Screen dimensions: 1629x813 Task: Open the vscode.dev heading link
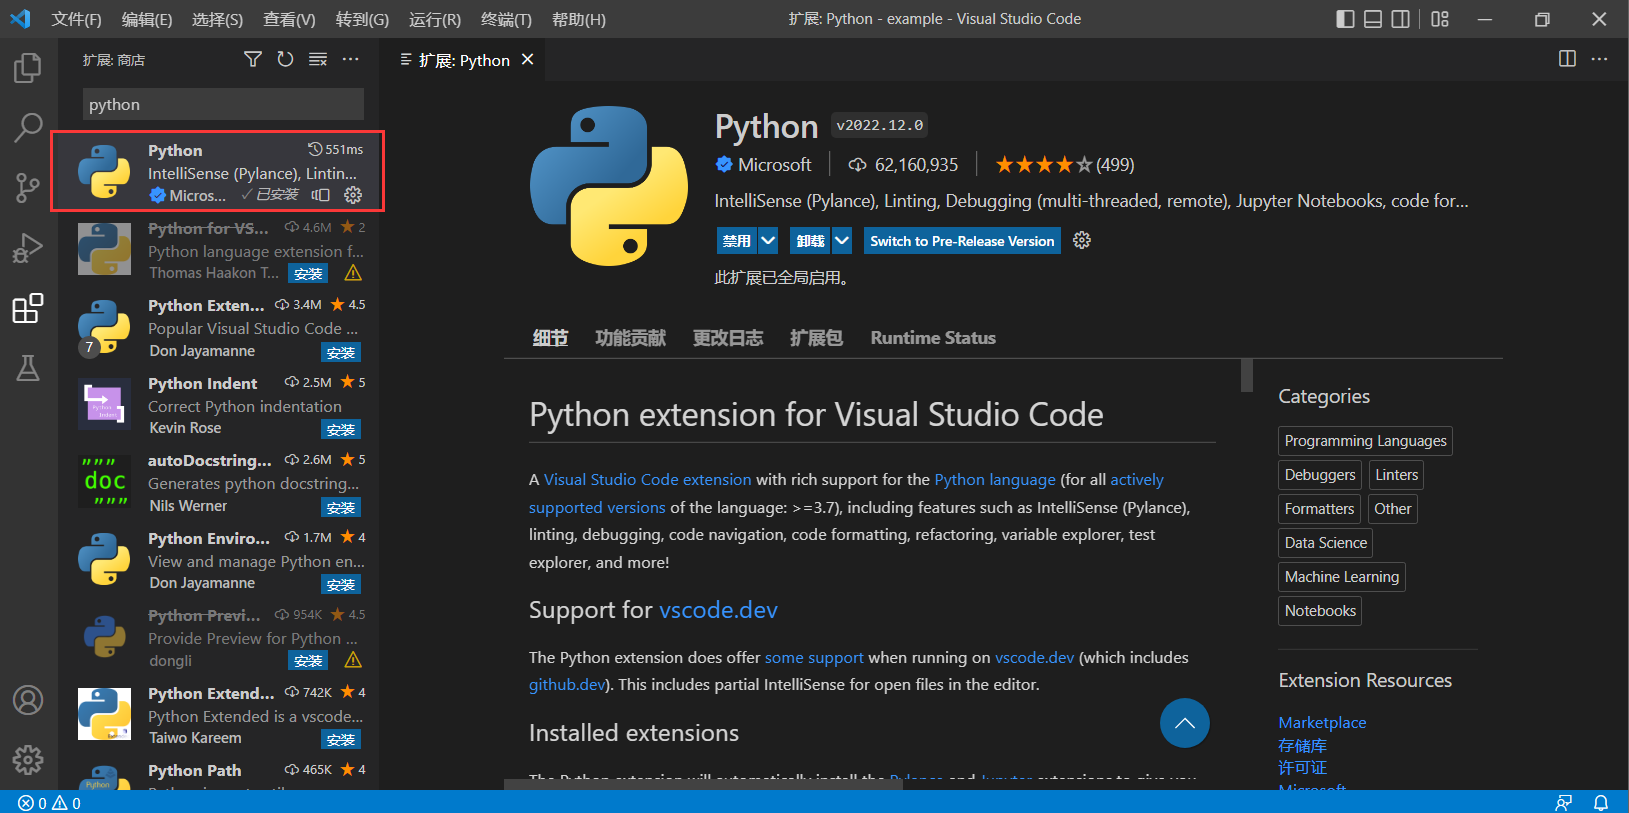coord(718,610)
